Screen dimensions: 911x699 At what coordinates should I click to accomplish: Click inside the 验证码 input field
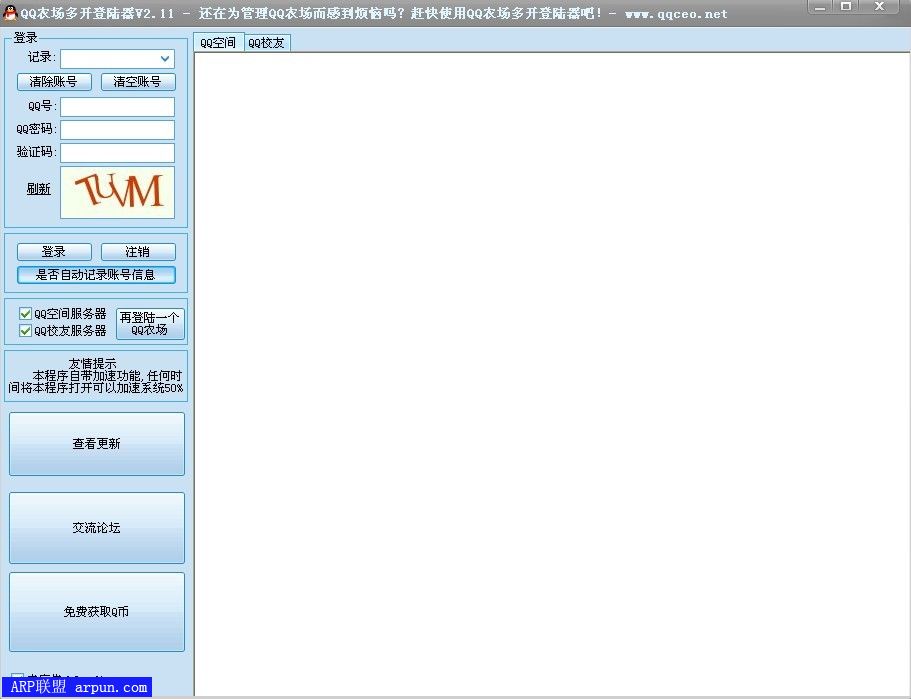coord(117,152)
